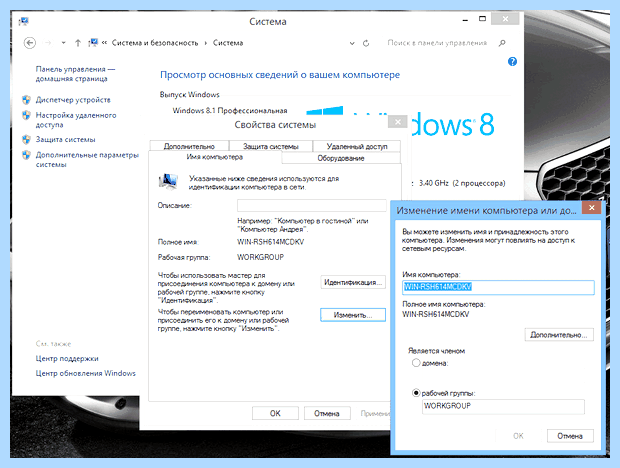Click the Система breadcrumb segment

(228, 43)
